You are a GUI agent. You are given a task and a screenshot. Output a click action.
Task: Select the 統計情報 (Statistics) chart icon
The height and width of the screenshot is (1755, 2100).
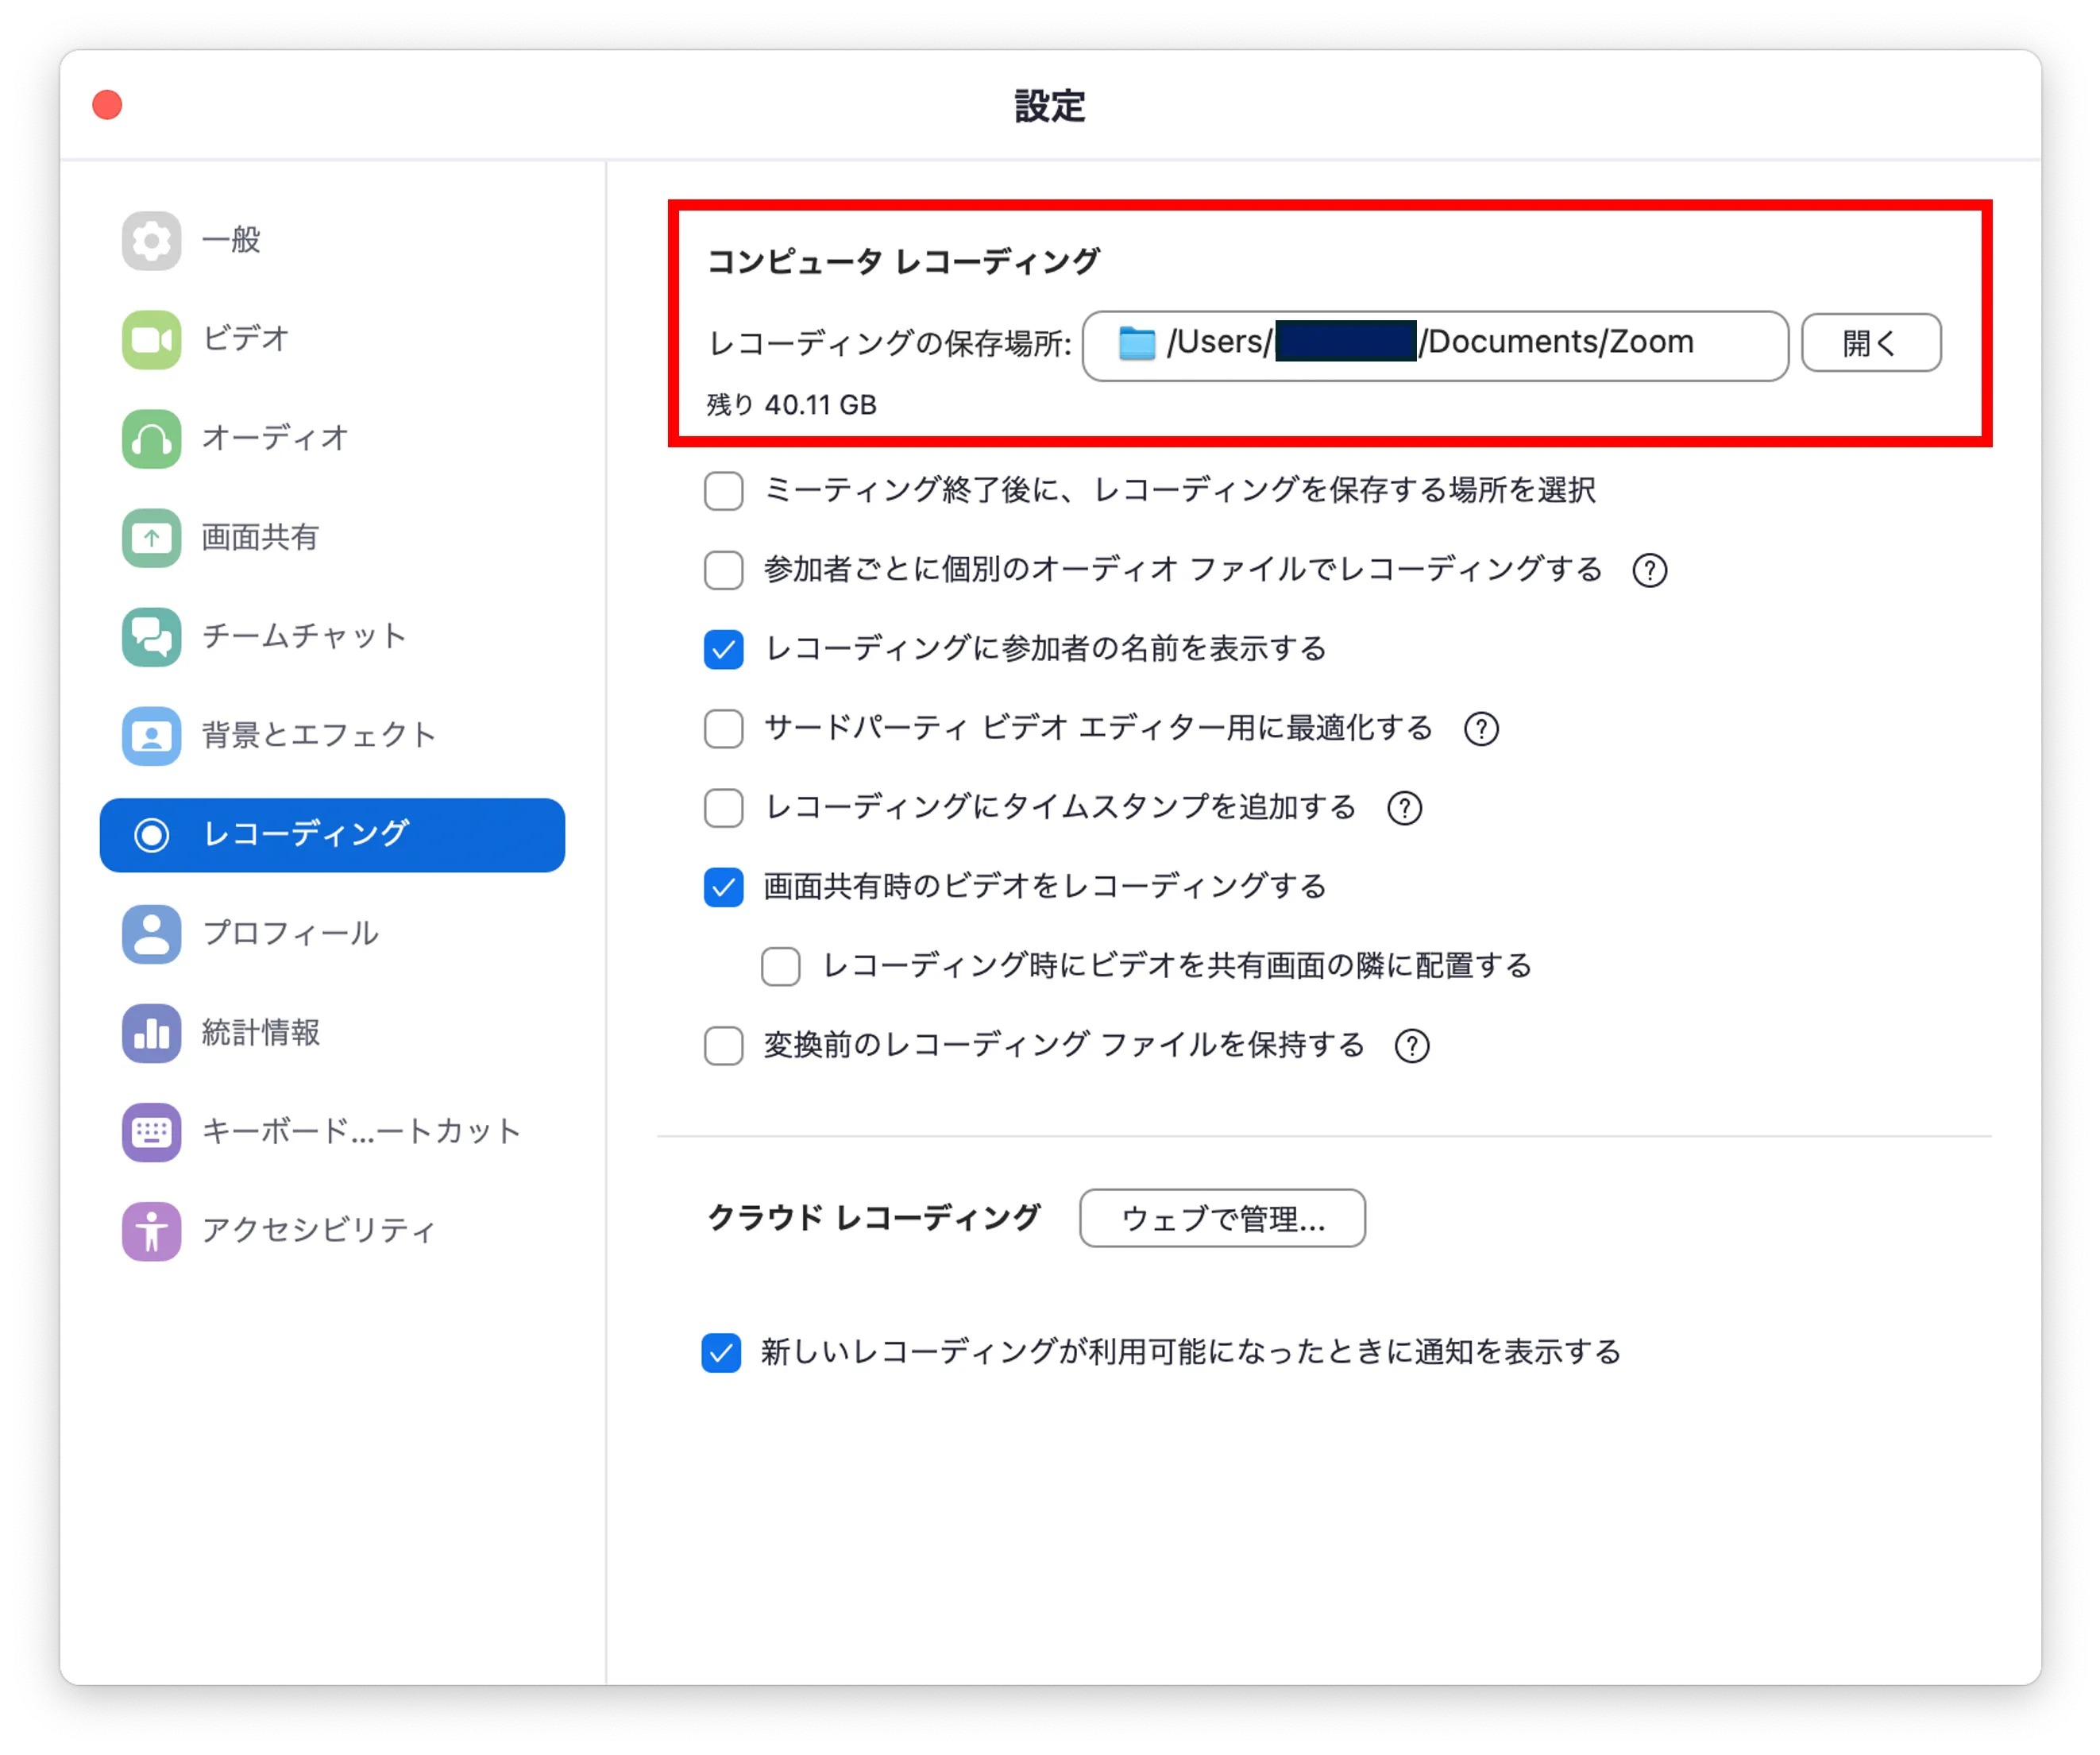click(x=151, y=1032)
